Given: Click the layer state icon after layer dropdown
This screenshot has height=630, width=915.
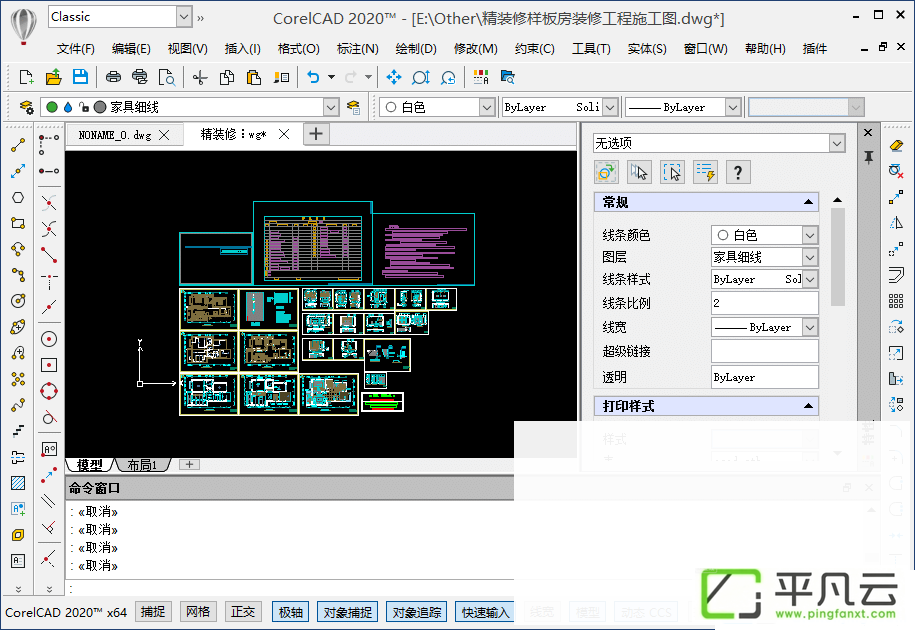Looking at the screenshot, I should coord(353,107).
